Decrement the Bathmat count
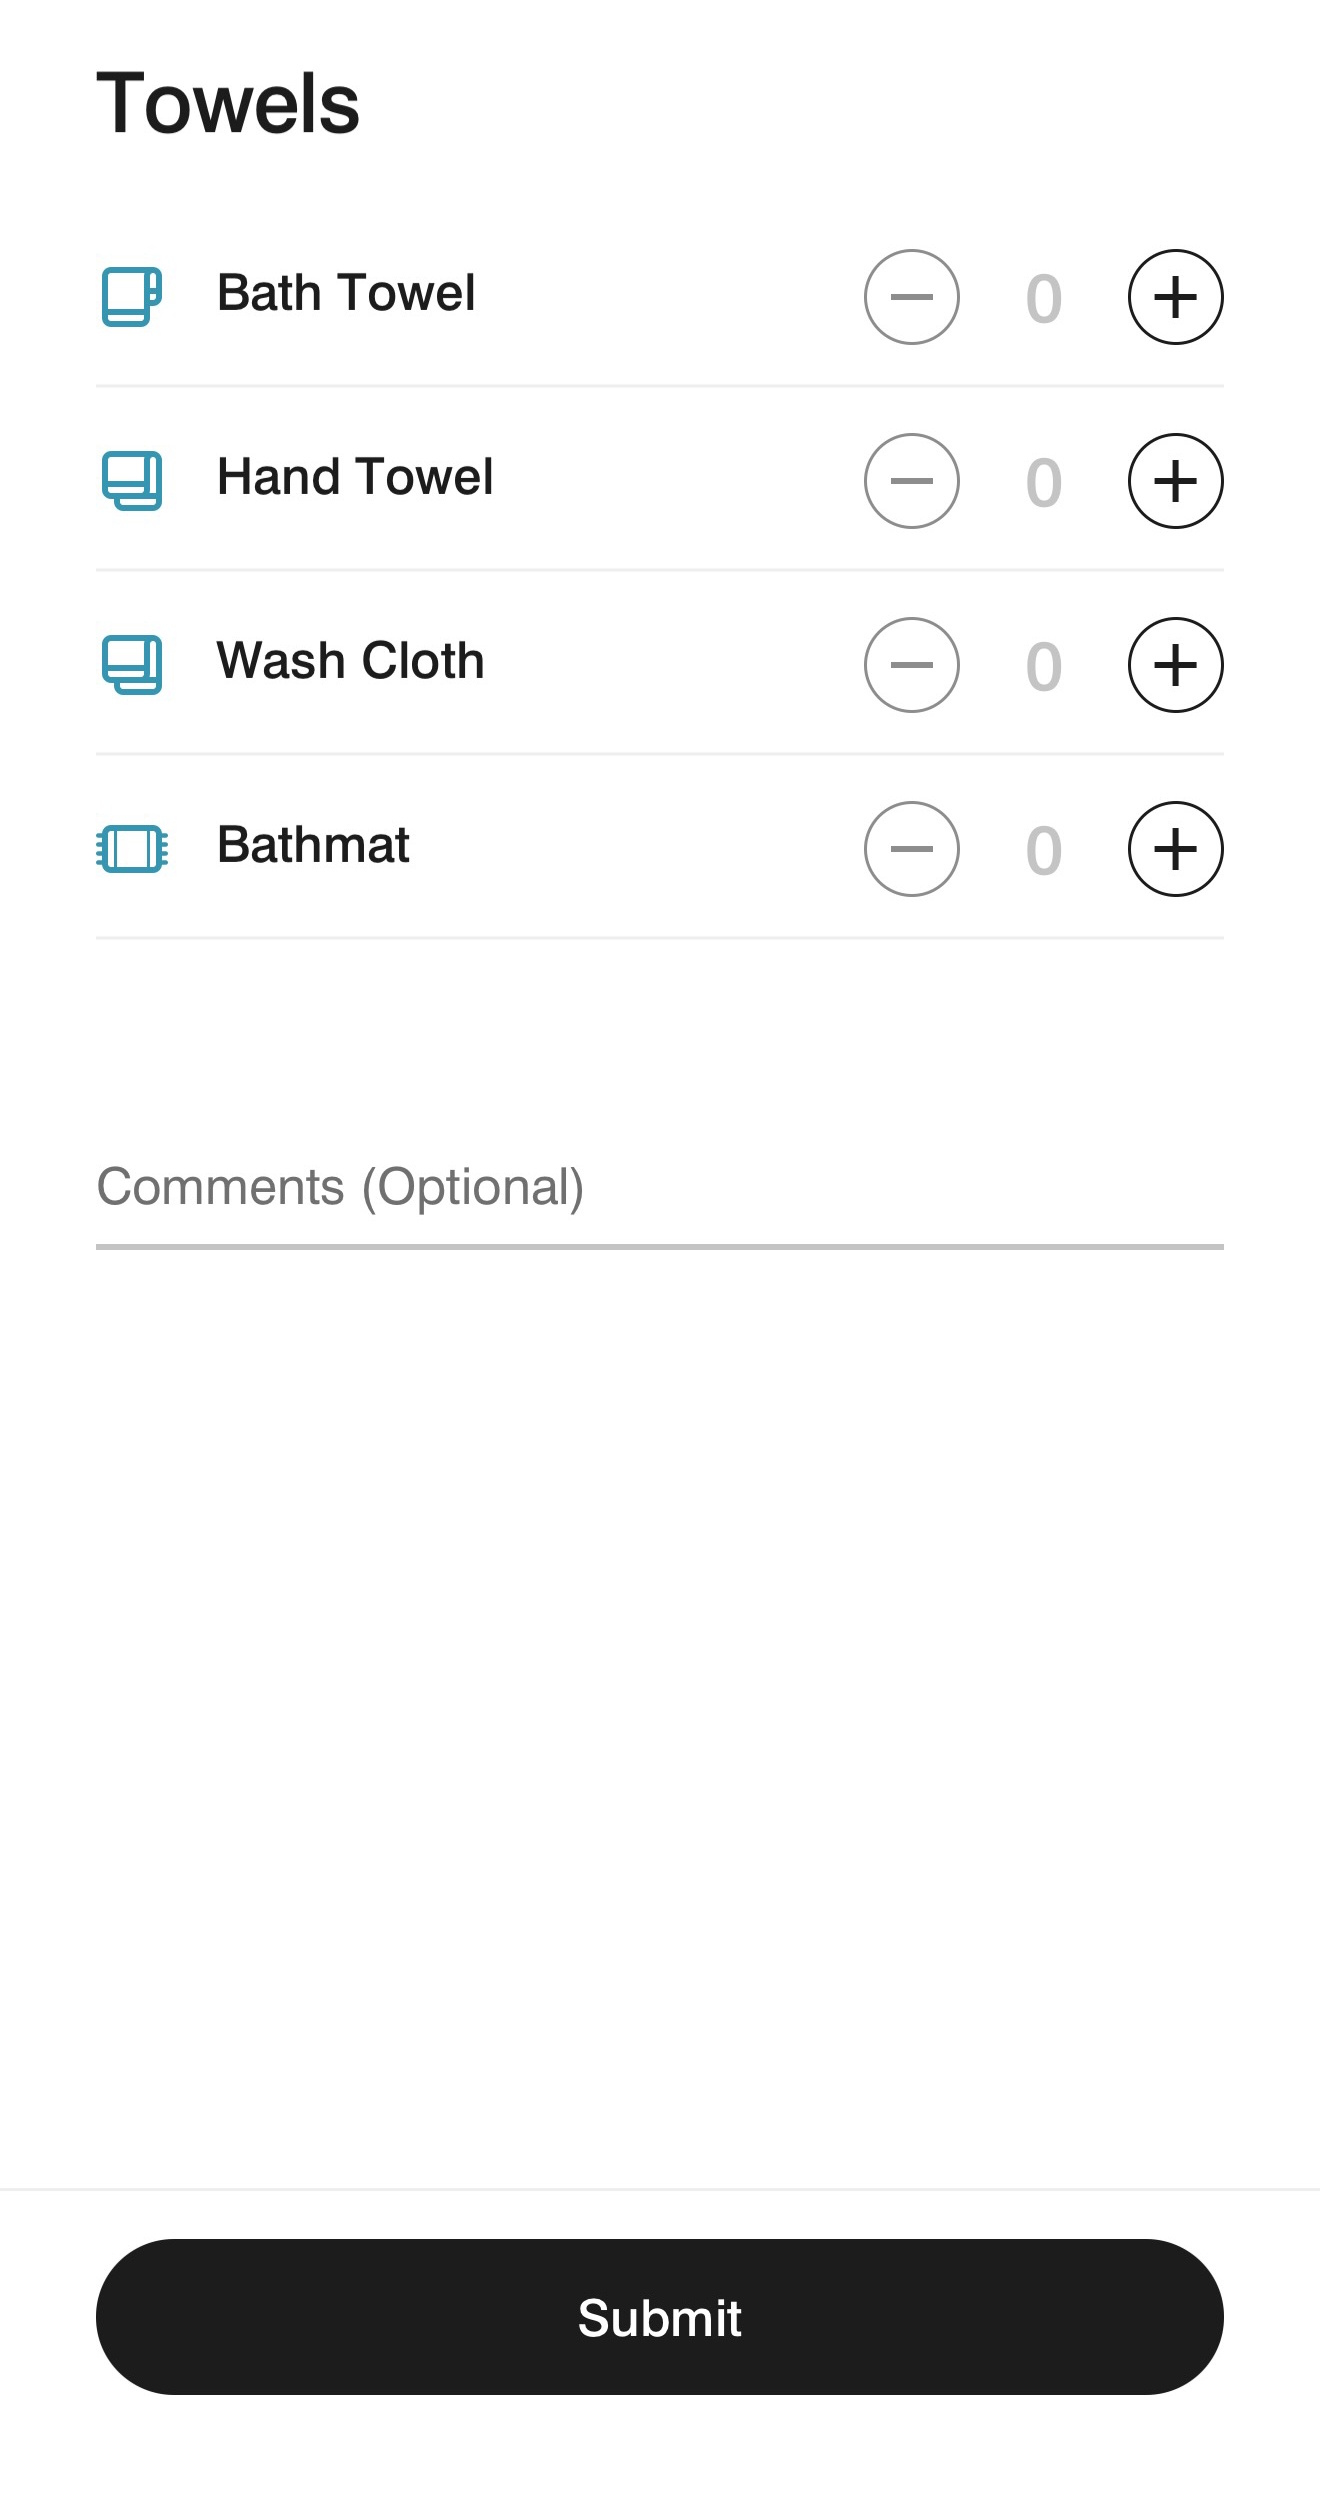Screen dimensions: 1320x2498 click(x=911, y=849)
